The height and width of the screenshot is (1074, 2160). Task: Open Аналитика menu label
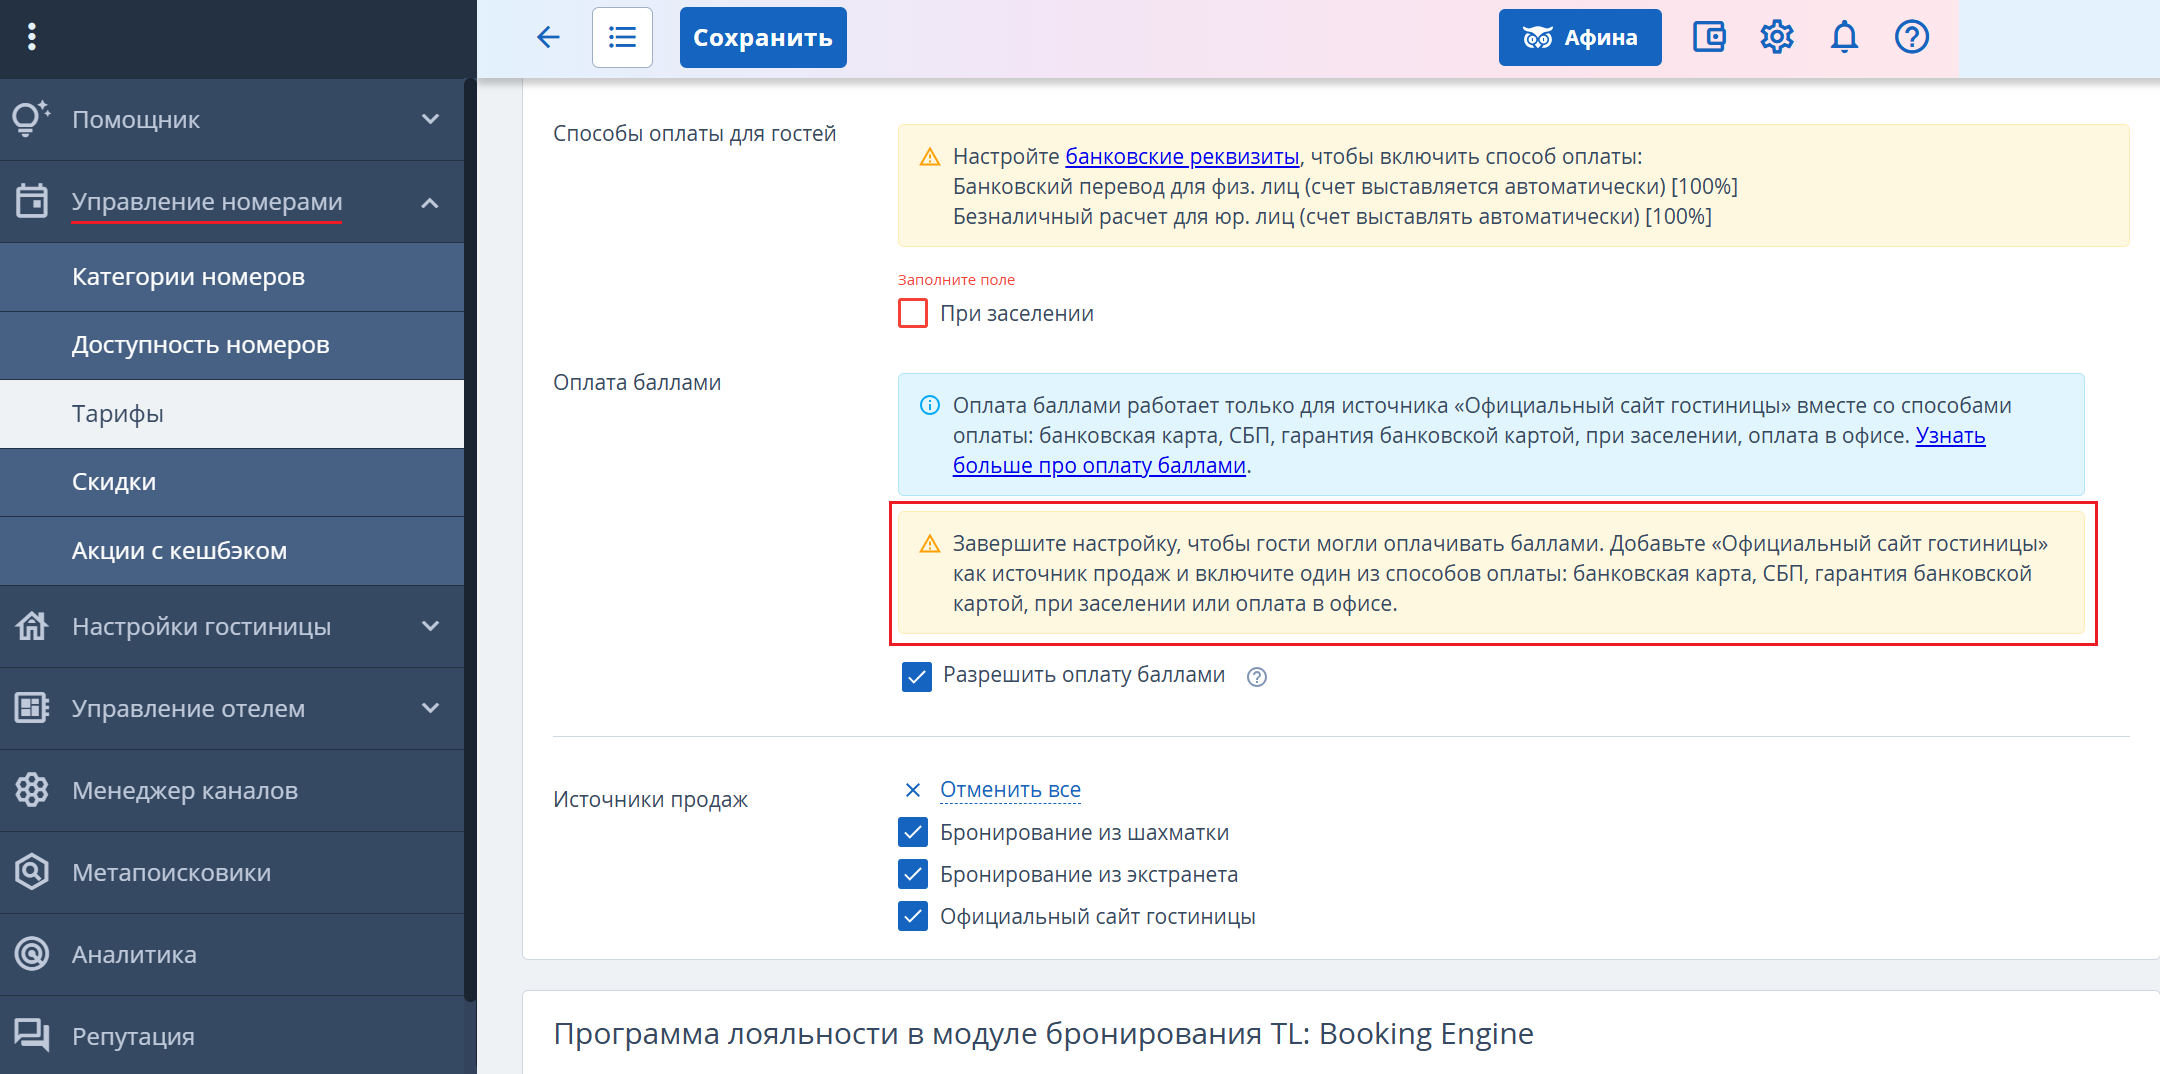tap(134, 954)
